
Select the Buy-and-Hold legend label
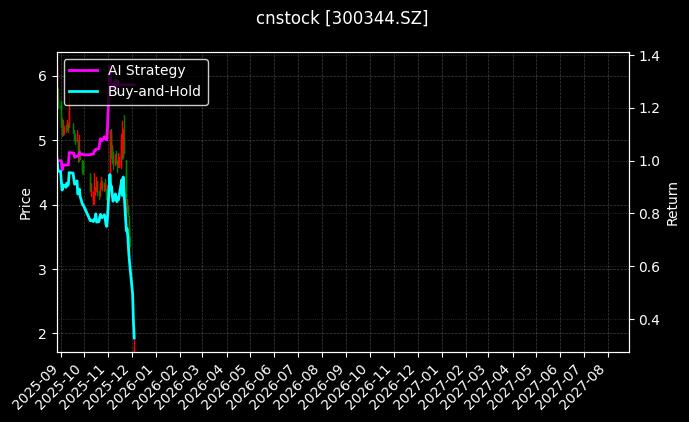[155, 91]
